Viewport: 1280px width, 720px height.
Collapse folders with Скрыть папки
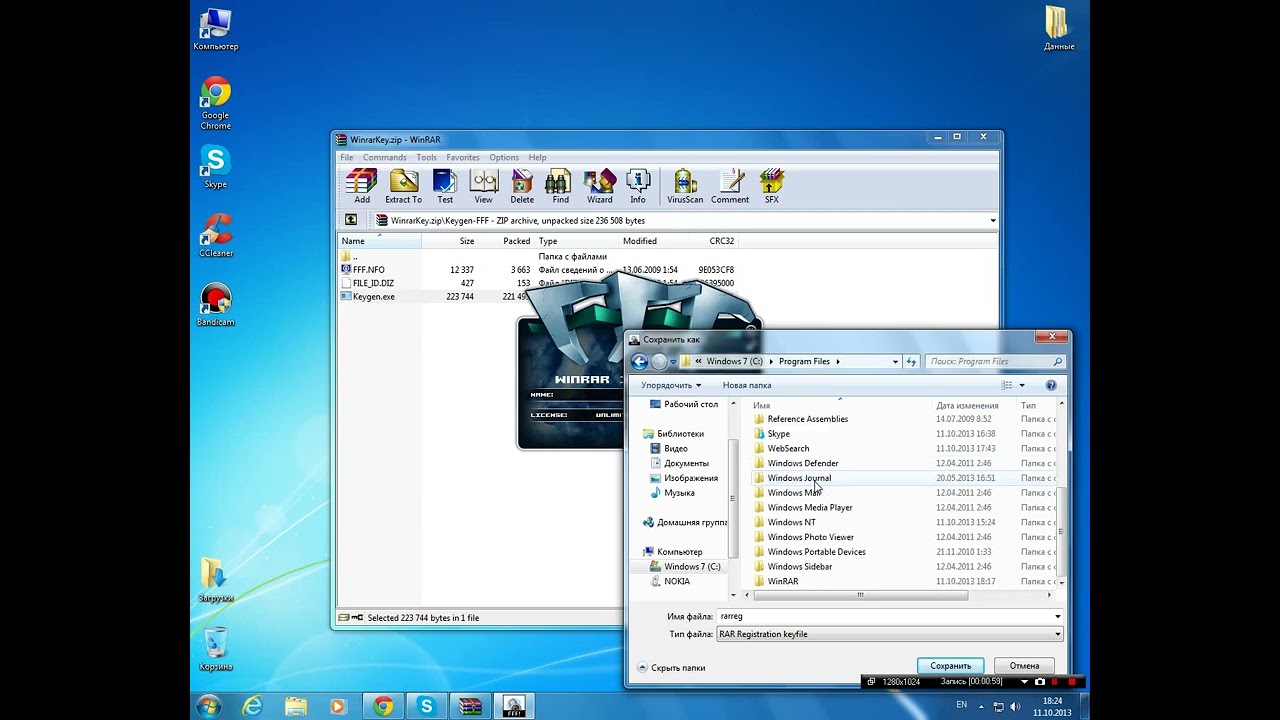coord(671,667)
